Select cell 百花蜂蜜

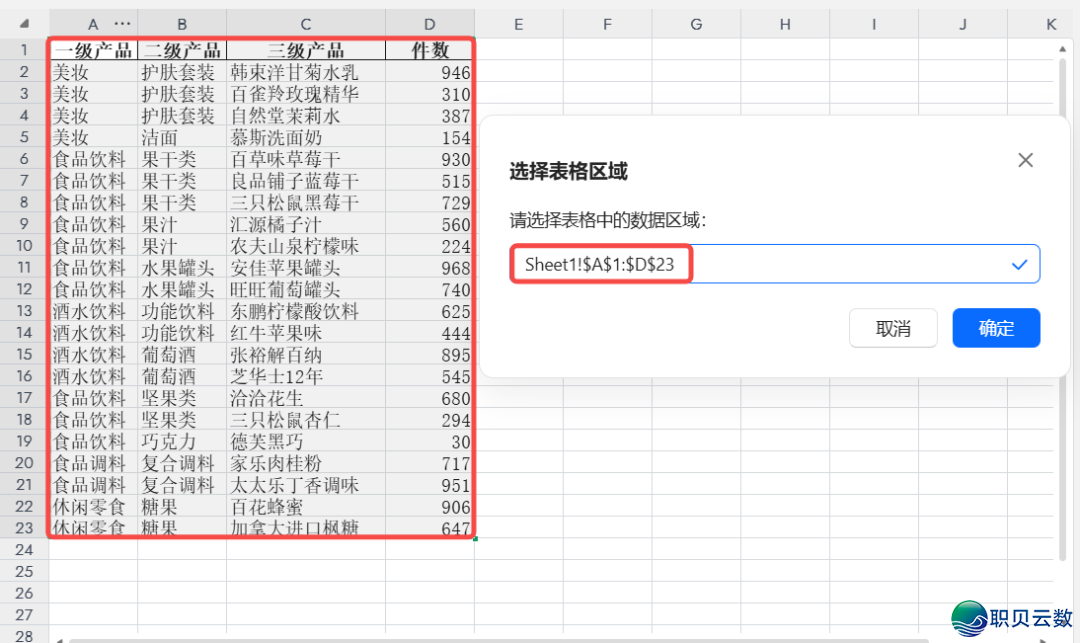(x=306, y=507)
